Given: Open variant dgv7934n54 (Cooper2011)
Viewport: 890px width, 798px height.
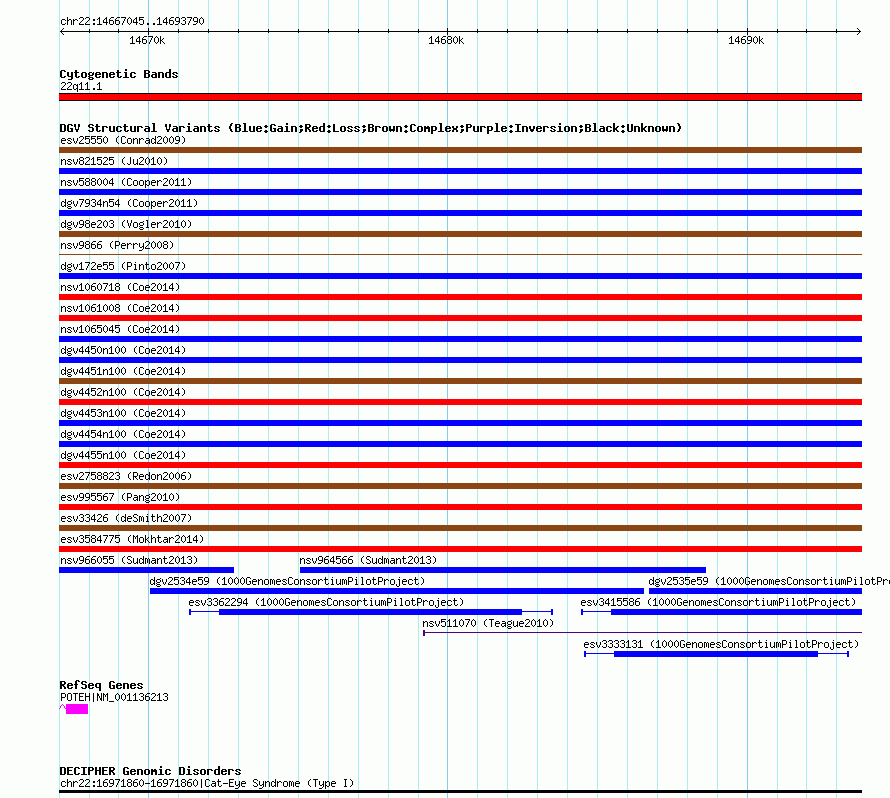Looking at the screenshot, I should click(x=129, y=203).
